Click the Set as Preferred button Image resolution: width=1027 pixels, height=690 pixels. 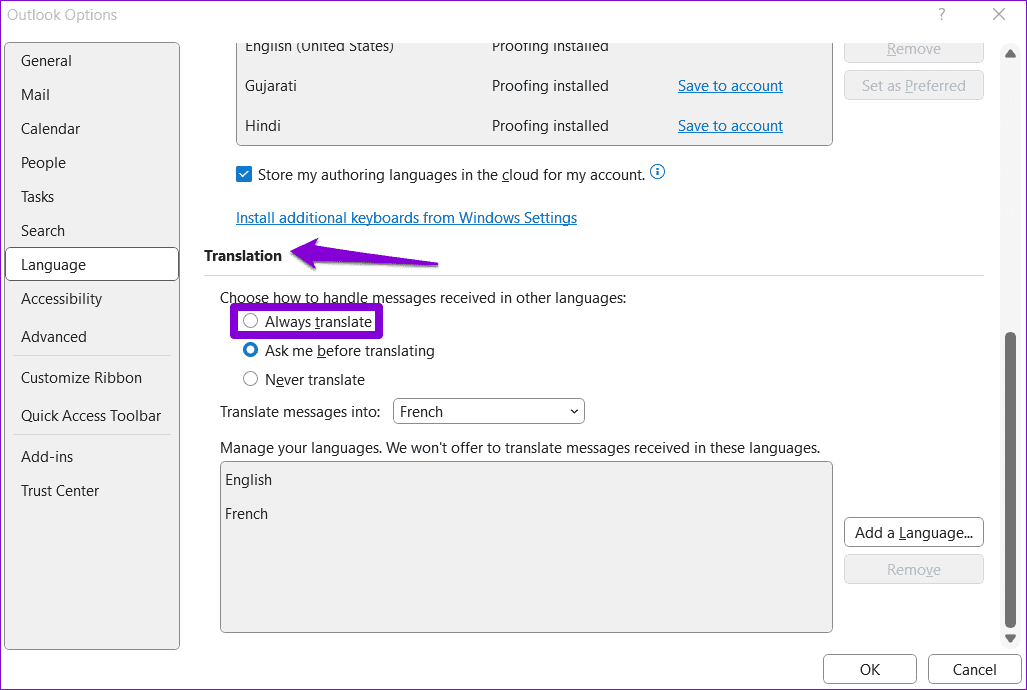click(x=914, y=86)
